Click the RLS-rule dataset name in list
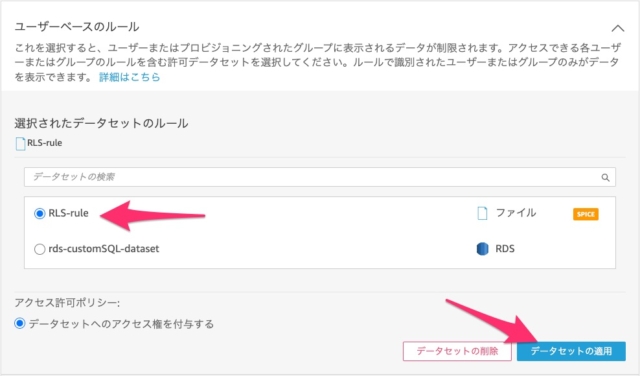The width and height of the screenshot is (640, 376). pyautogui.click(x=68, y=213)
